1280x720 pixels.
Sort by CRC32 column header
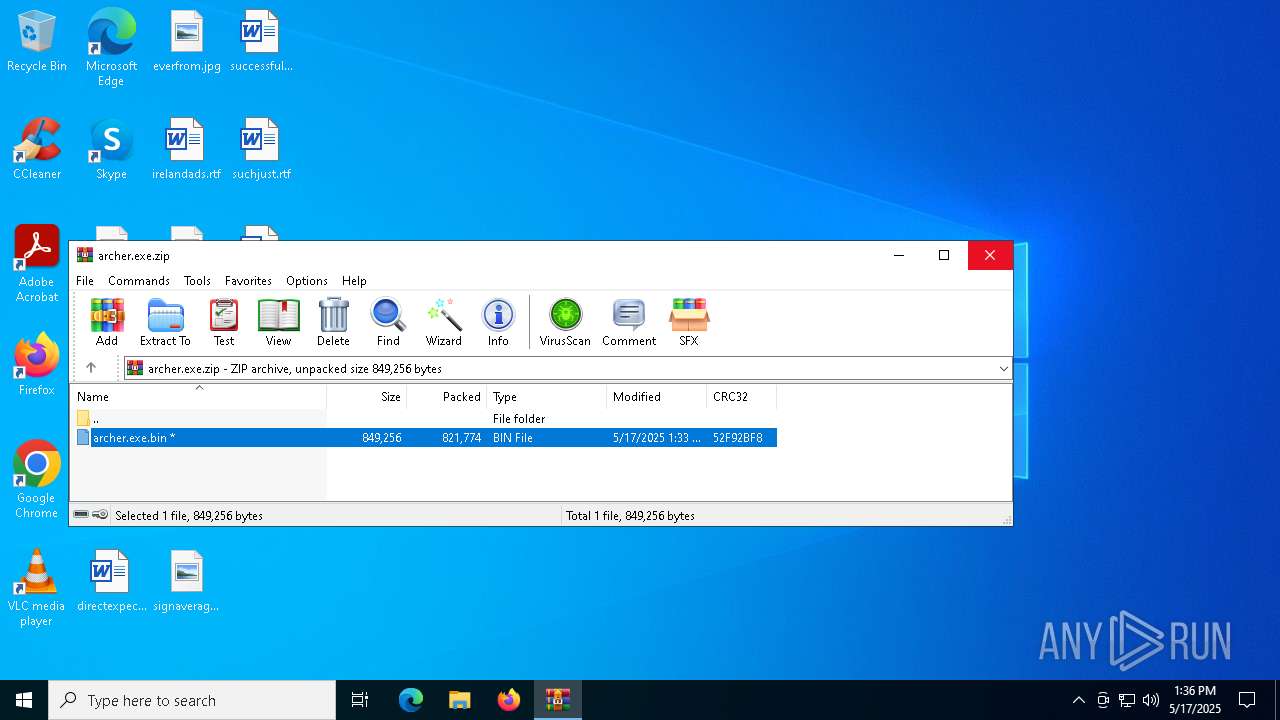(x=741, y=397)
